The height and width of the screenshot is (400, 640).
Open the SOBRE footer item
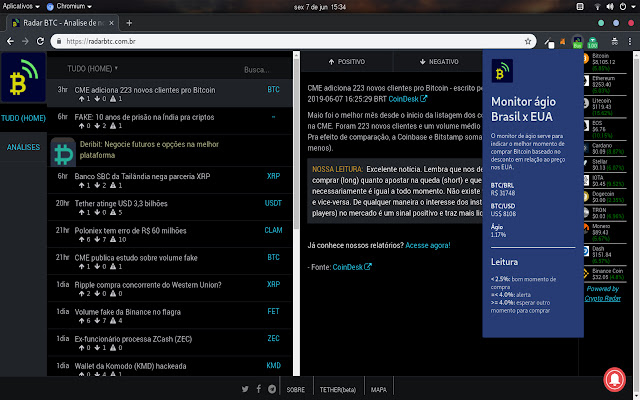296,390
